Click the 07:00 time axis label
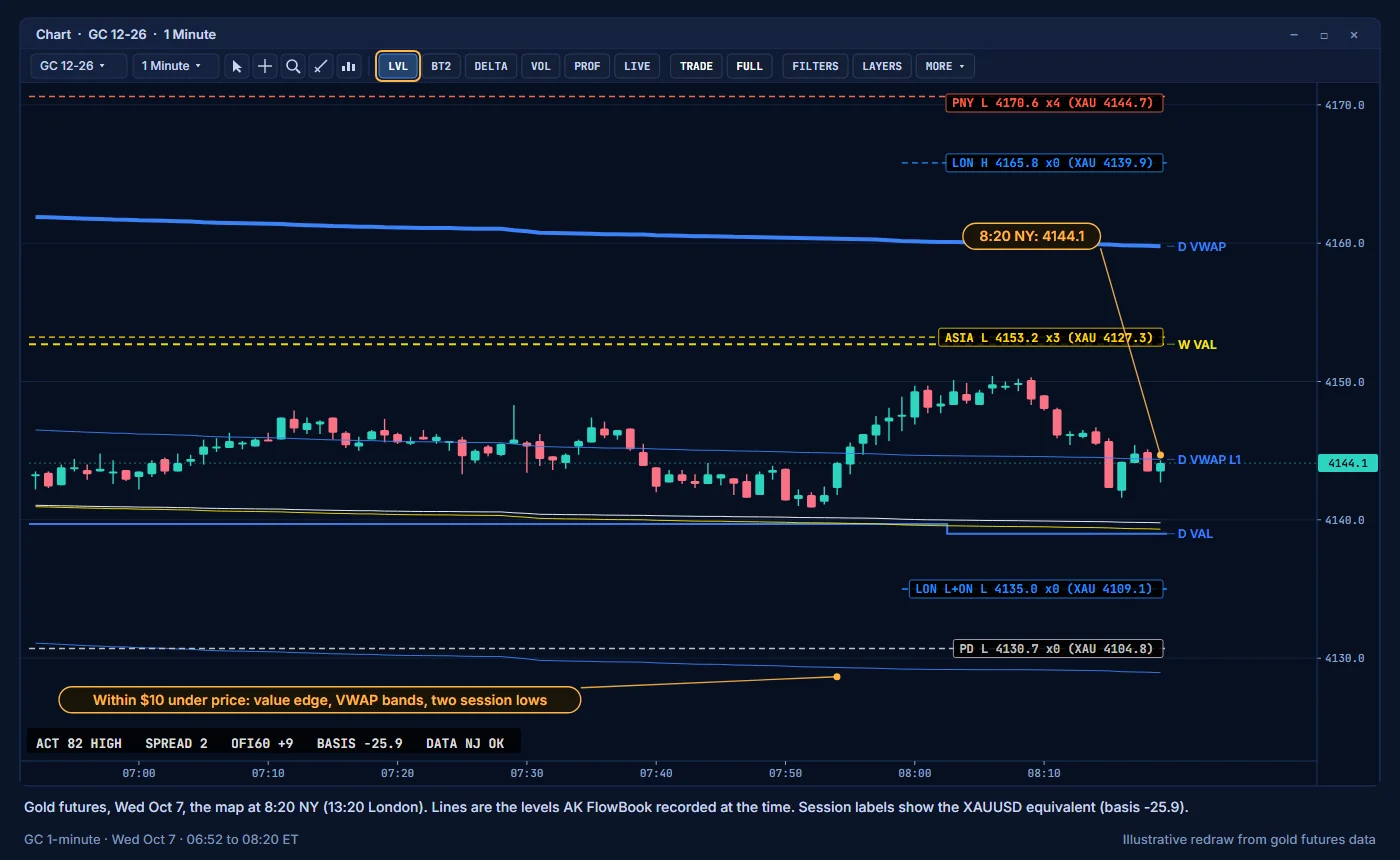This screenshot has width=1400, height=860. [139, 773]
